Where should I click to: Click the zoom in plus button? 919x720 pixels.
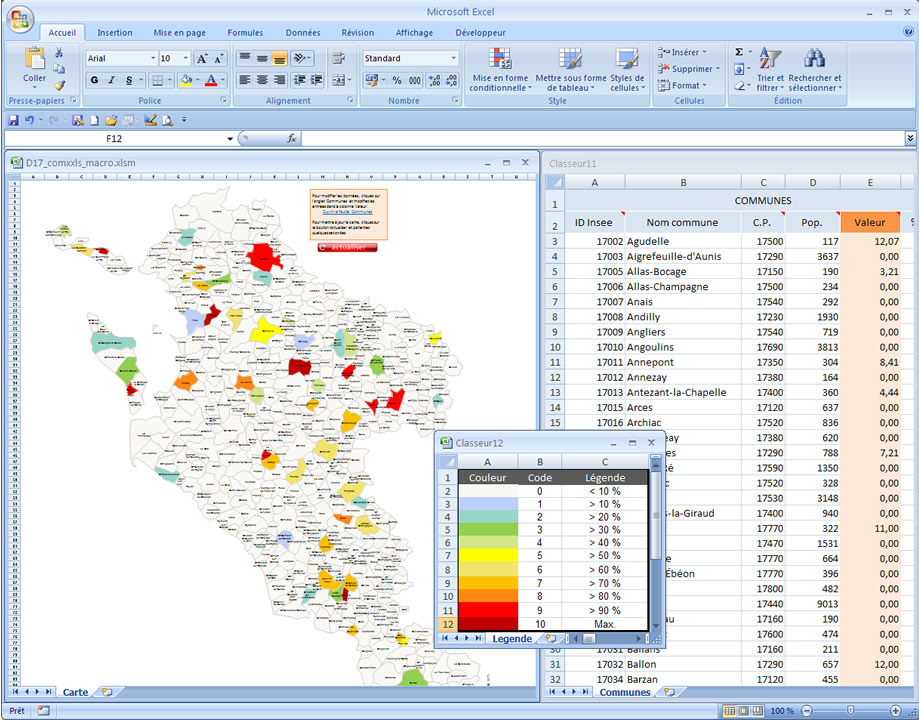(896, 711)
